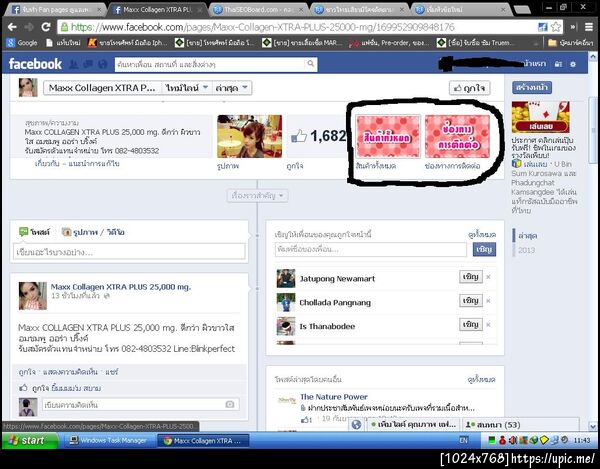Switch to Maxx Collagen XTRA Chrome taskbar item
Image resolution: width=600 pixels, height=469 pixels.
pos(203,441)
